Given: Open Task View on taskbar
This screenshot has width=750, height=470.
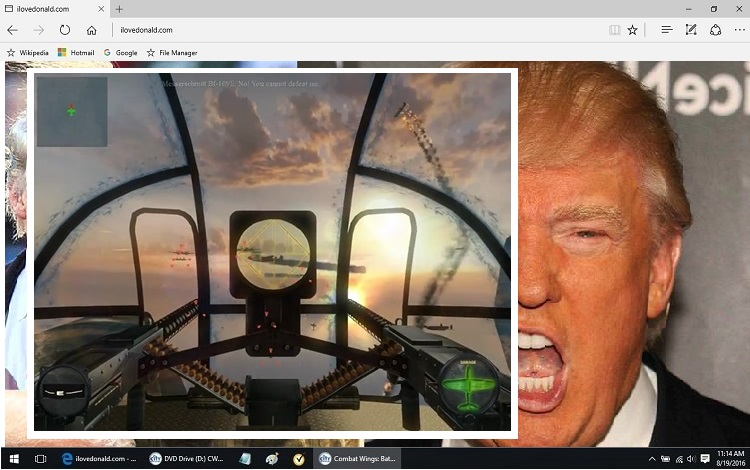Looking at the screenshot, I should pyautogui.click(x=41, y=459).
